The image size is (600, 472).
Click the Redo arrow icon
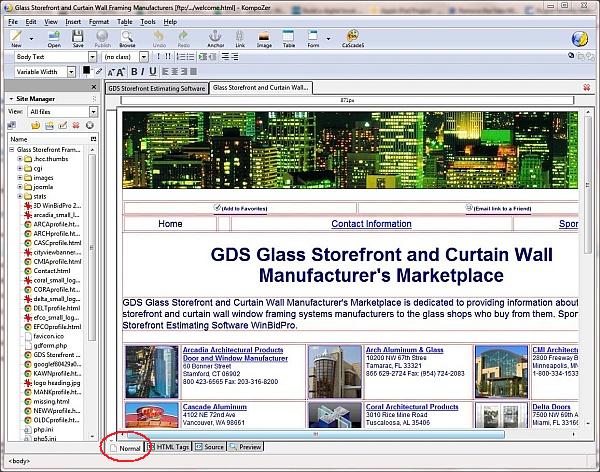(184, 39)
